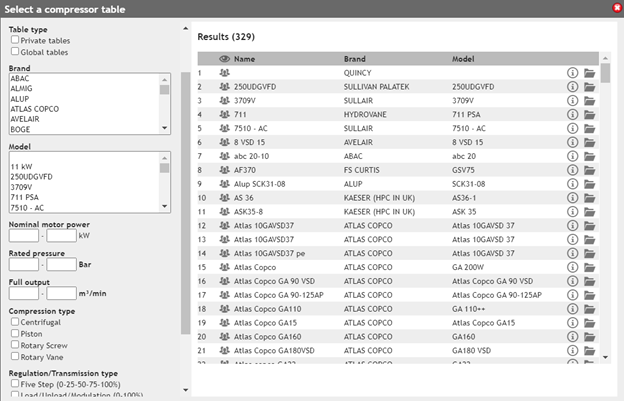This screenshot has width=624, height=401.
Task: Enable the Global tables checkbox
Action: (15, 51)
